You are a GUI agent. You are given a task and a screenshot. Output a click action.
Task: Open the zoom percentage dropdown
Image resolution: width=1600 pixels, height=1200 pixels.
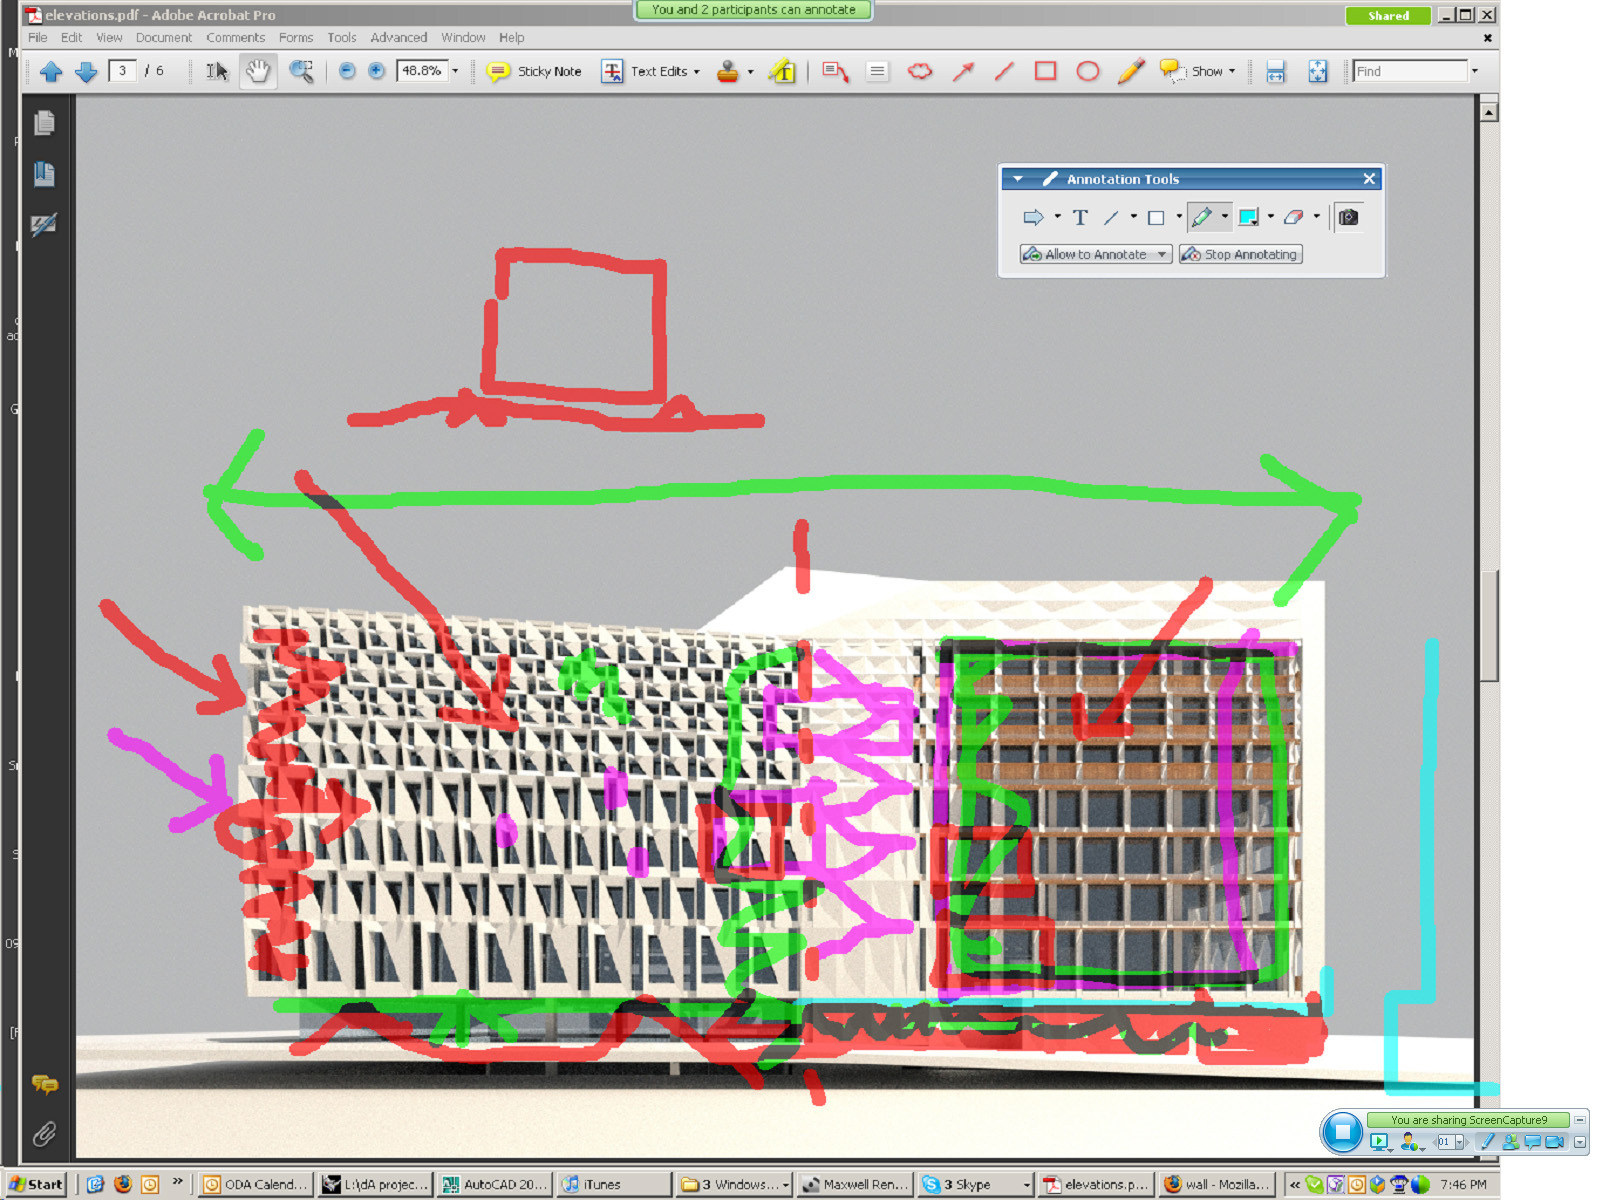(x=455, y=71)
